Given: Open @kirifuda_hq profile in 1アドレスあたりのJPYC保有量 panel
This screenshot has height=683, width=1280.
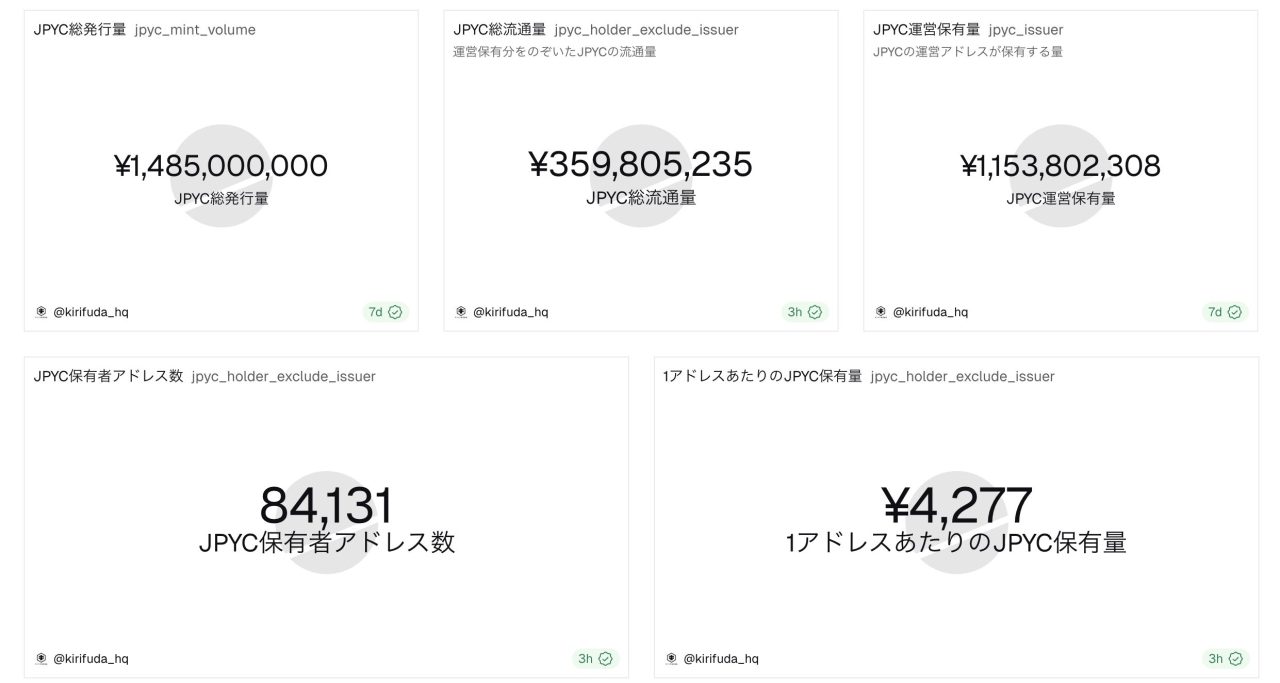Looking at the screenshot, I should coord(720,659).
